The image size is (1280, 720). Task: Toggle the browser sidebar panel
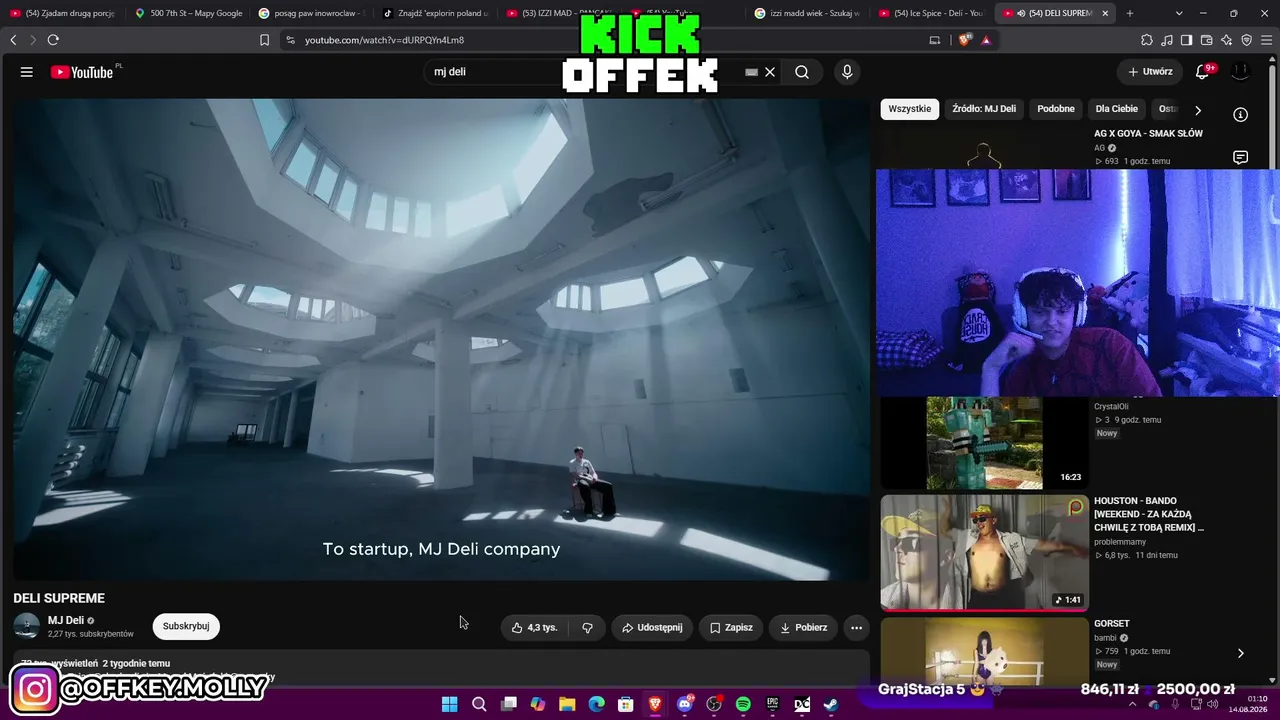(x=1186, y=40)
